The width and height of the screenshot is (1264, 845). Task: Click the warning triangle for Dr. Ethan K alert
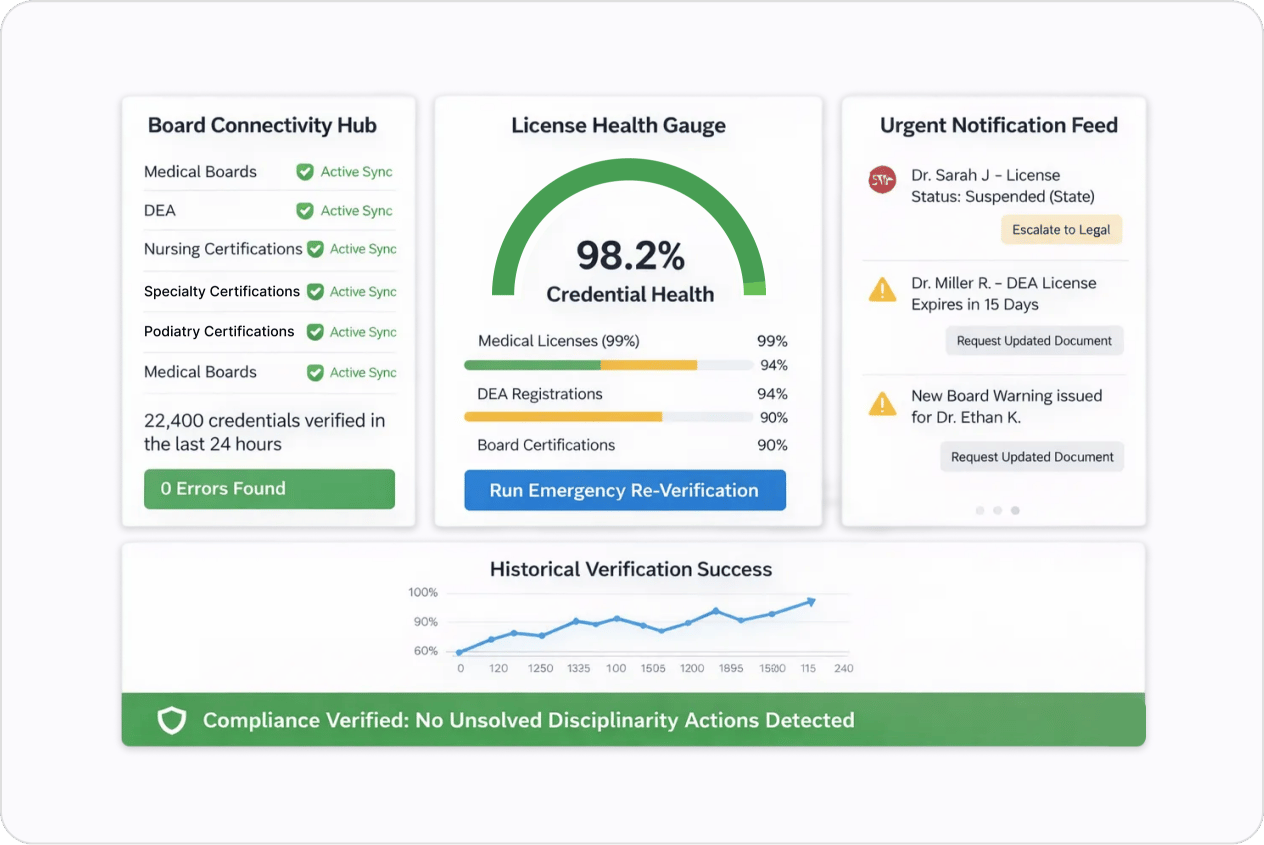coord(881,404)
